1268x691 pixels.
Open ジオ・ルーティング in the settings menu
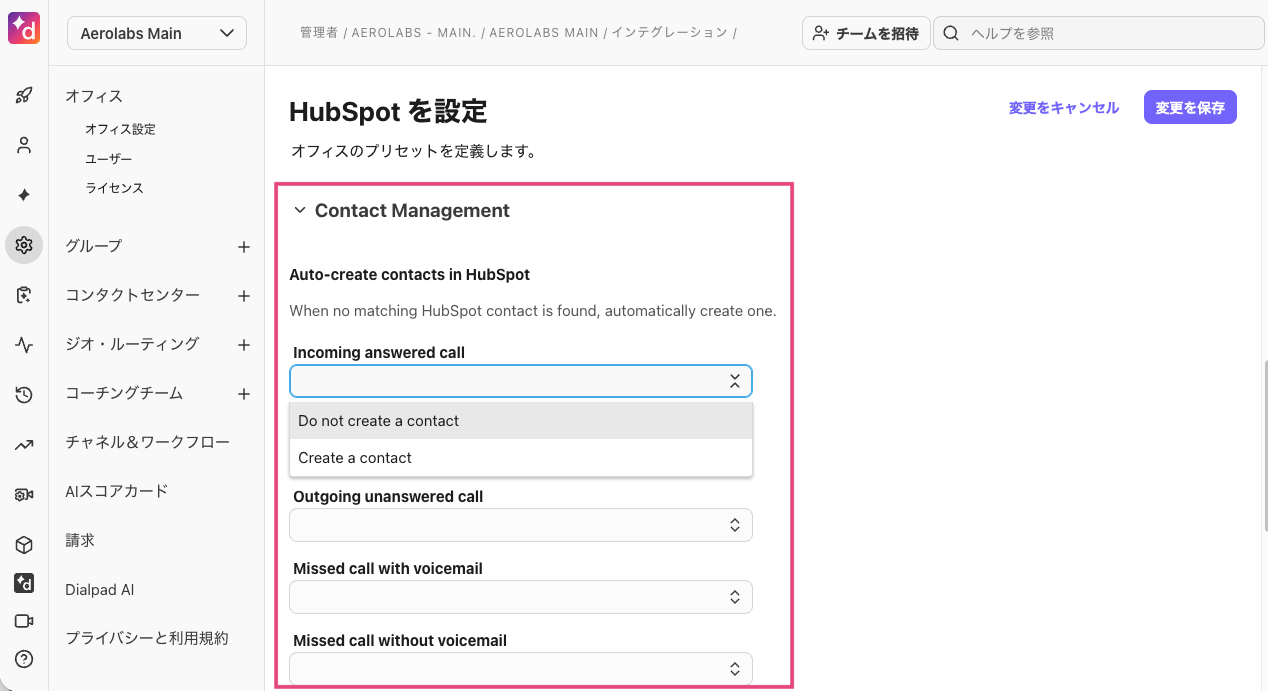[132, 344]
